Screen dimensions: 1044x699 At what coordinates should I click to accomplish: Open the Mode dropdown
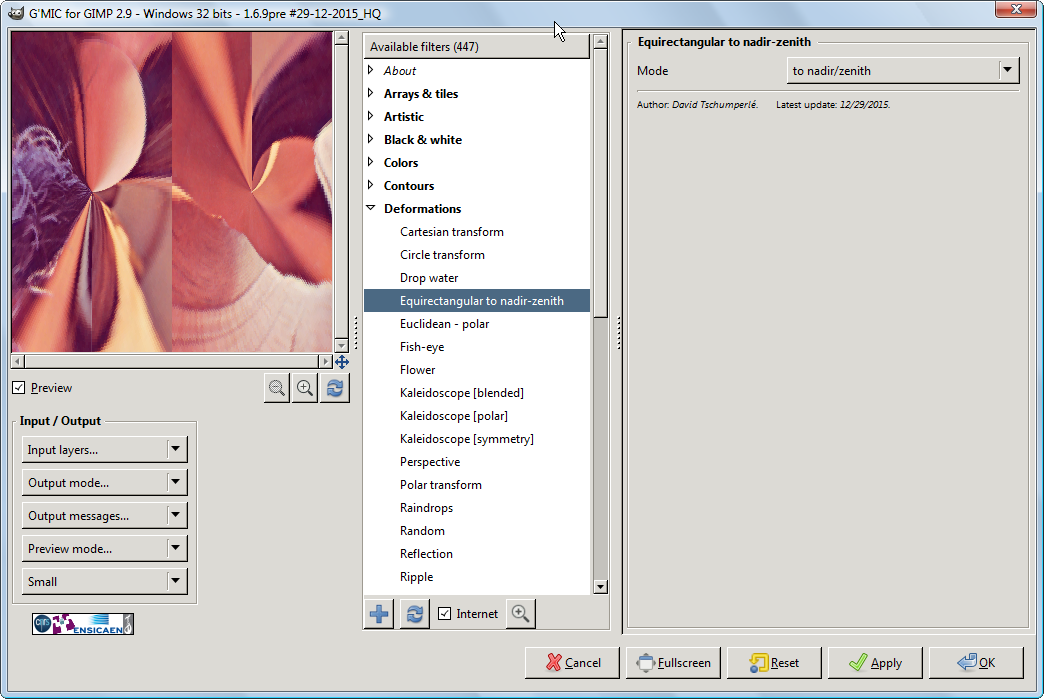pos(903,71)
